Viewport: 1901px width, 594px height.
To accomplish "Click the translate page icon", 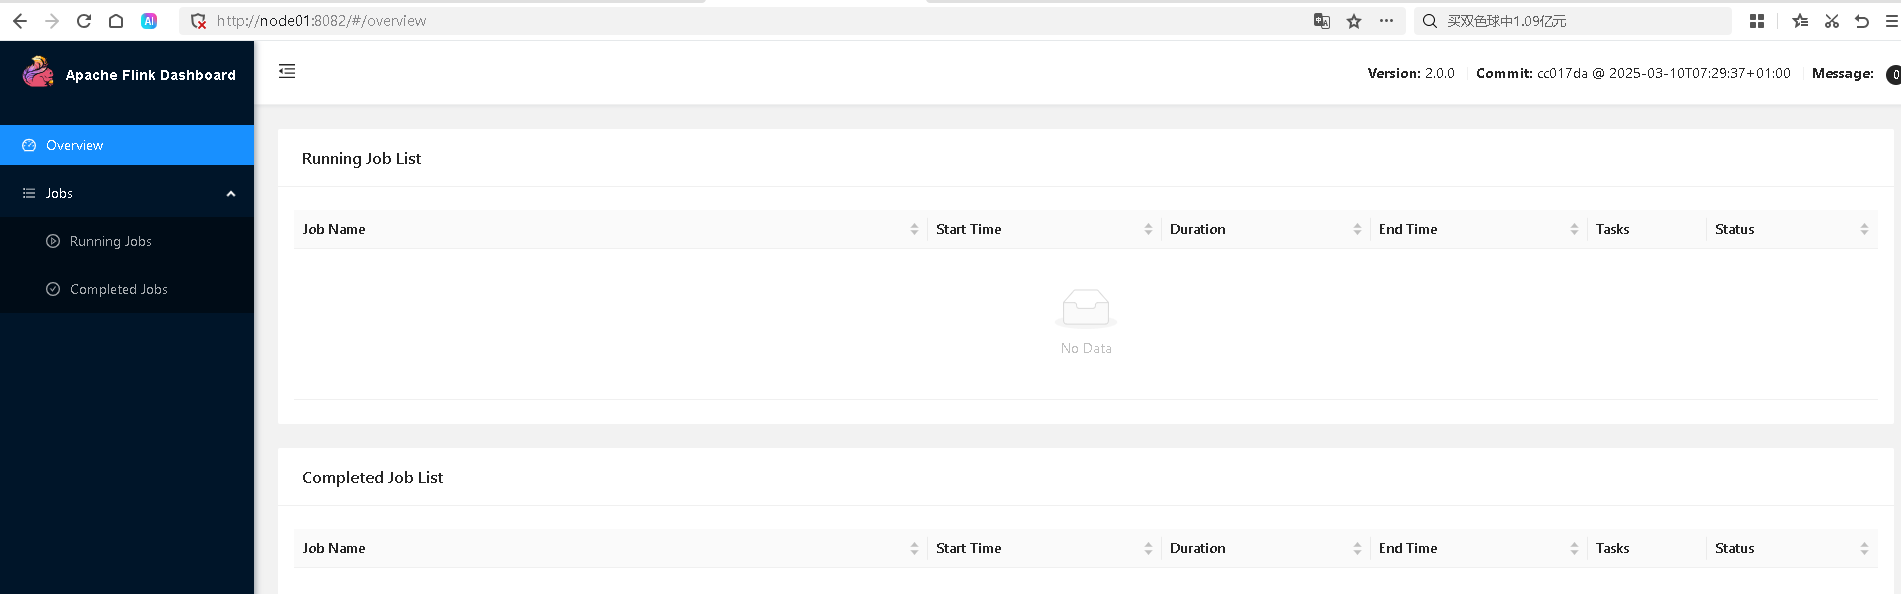I will 1322,20.
